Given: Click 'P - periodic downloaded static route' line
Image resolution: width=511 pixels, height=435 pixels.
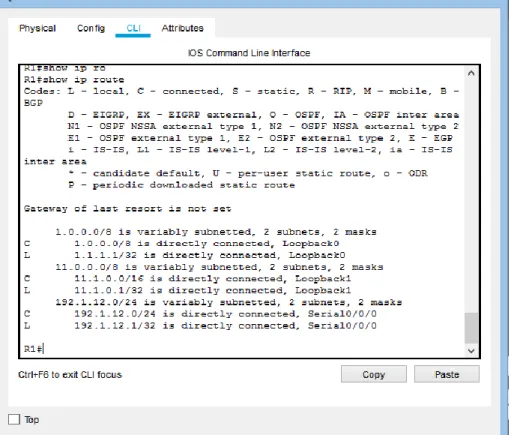Looking at the screenshot, I should tap(182, 185).
